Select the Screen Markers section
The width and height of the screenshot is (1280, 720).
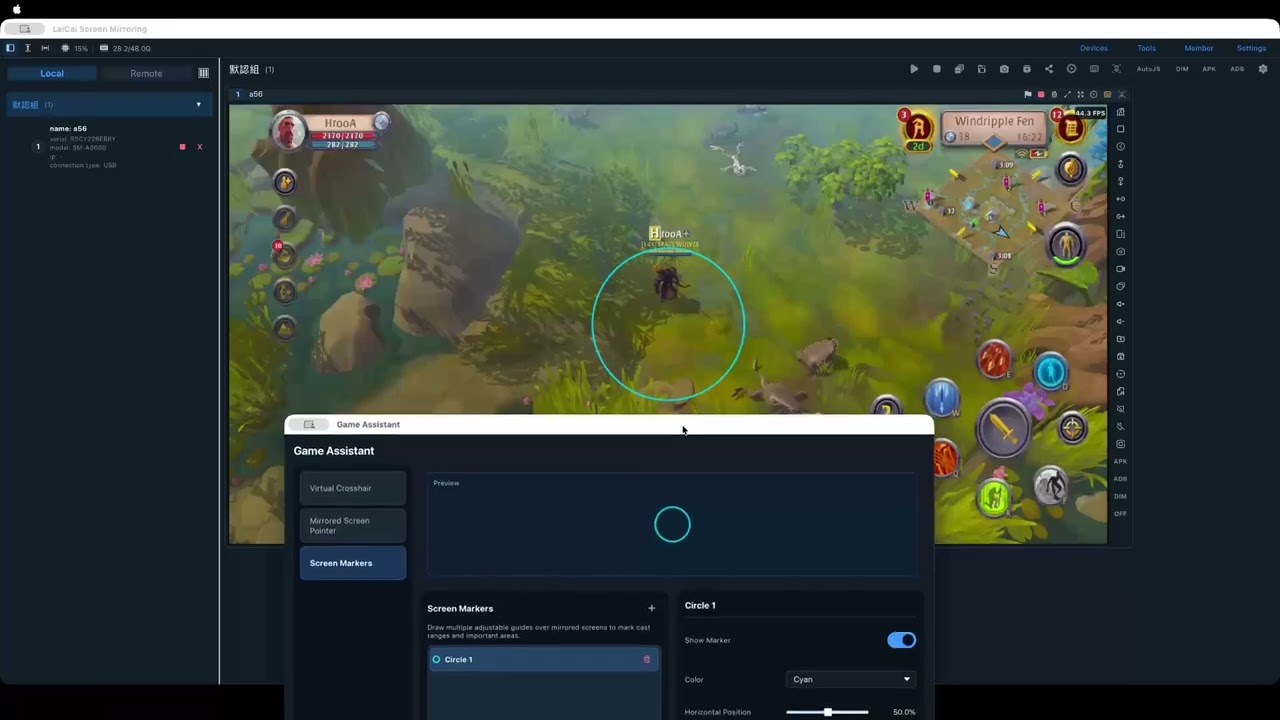[353, 563]
